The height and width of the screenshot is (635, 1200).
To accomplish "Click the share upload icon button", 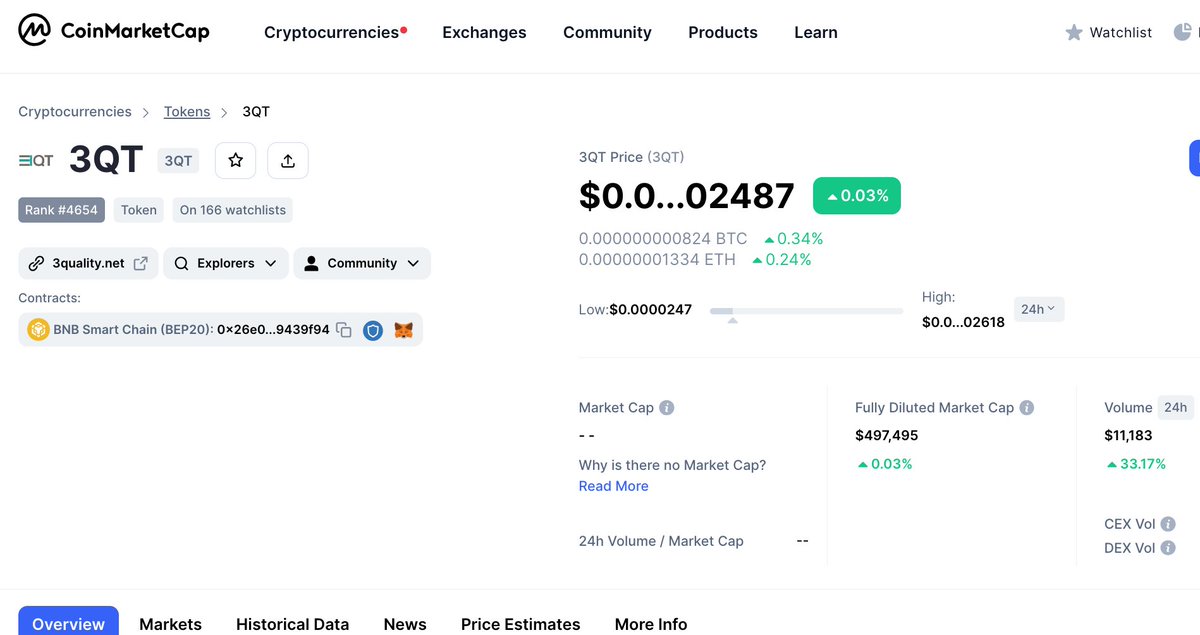I will 288,160.
